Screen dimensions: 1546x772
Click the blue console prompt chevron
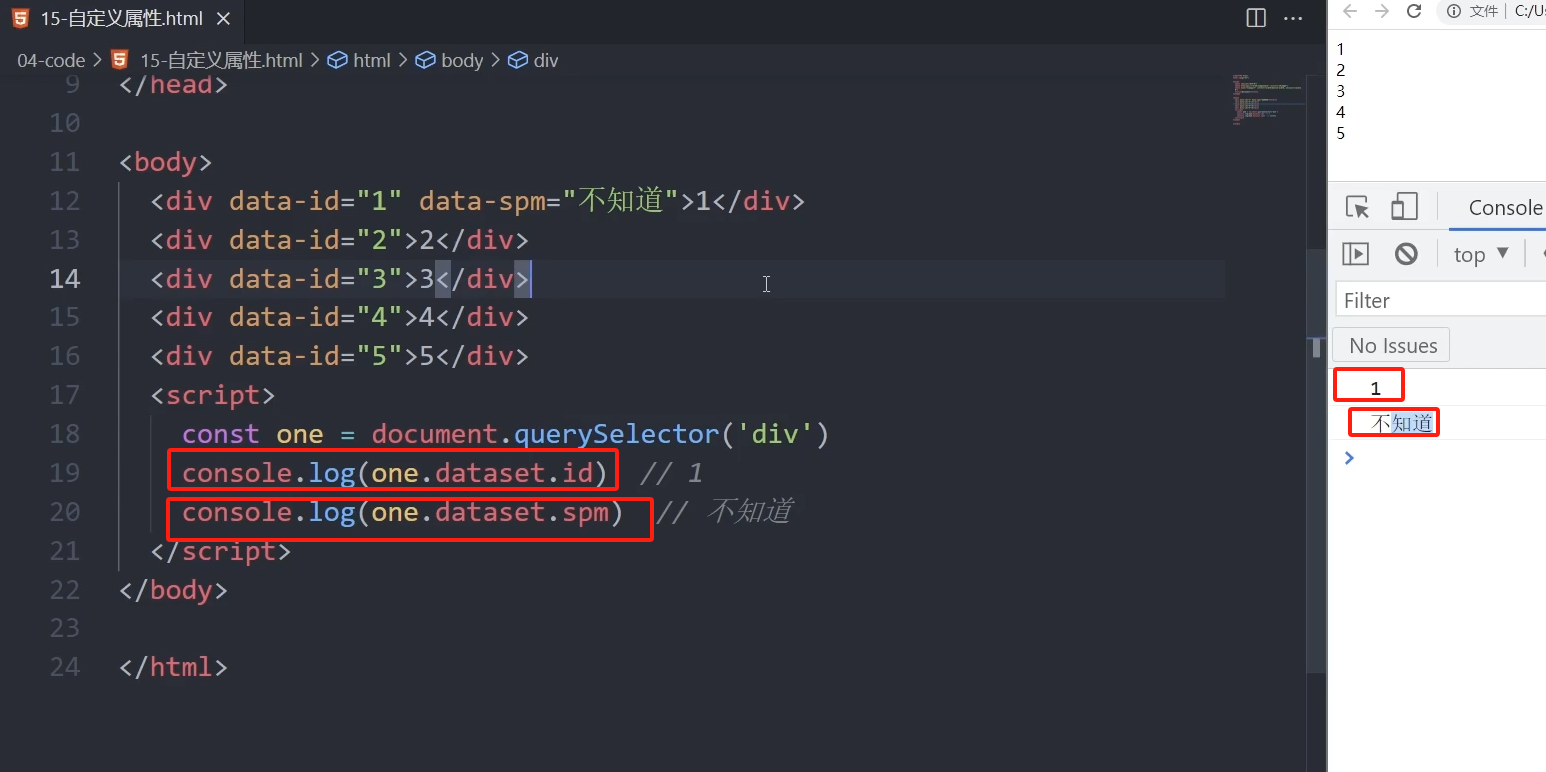coord(1349,458)
